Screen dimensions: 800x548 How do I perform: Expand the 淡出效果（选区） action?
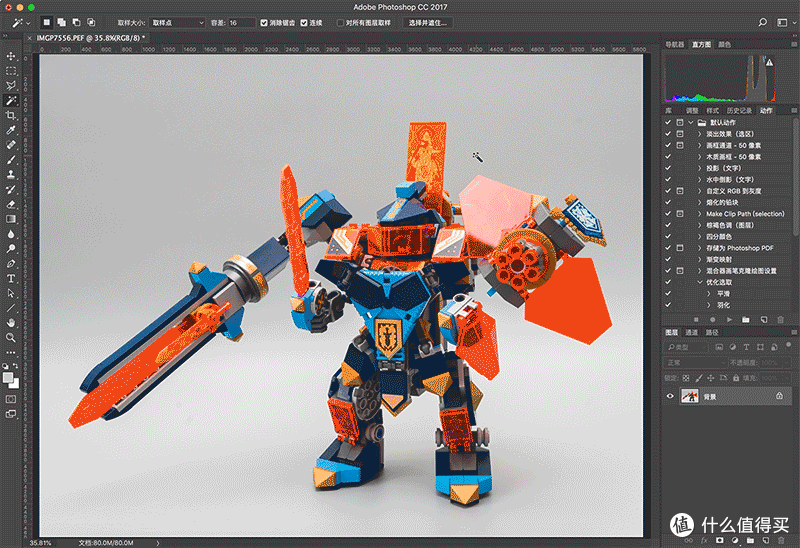click(x=699, y=134)
